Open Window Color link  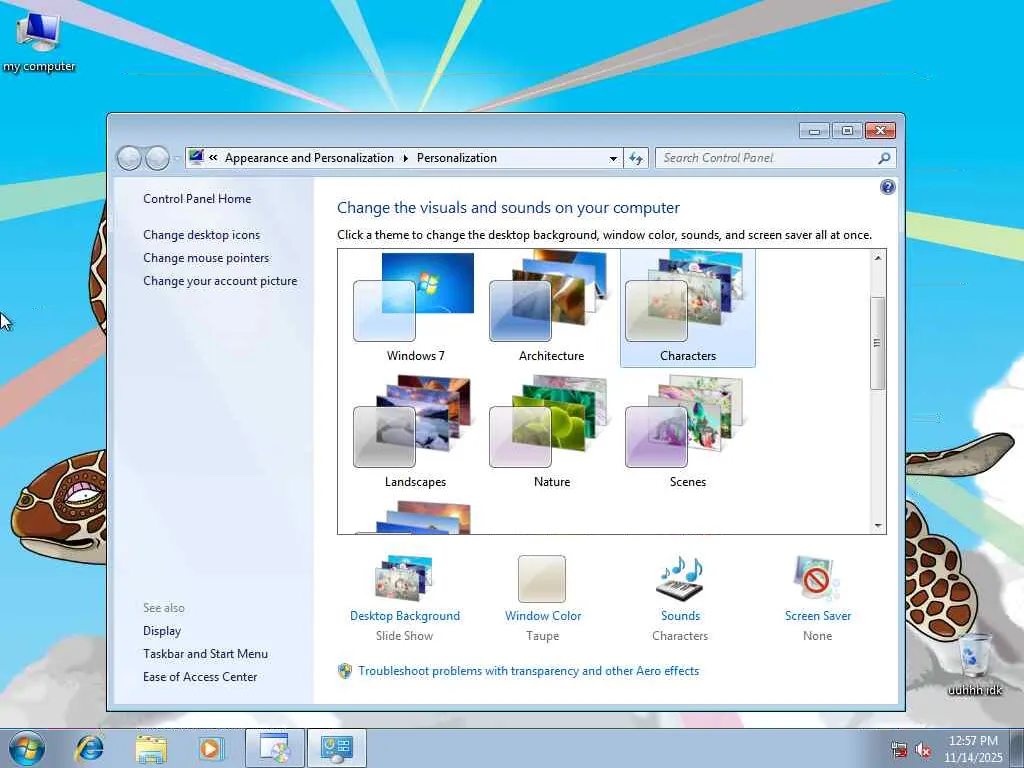[x=543, y=616]
